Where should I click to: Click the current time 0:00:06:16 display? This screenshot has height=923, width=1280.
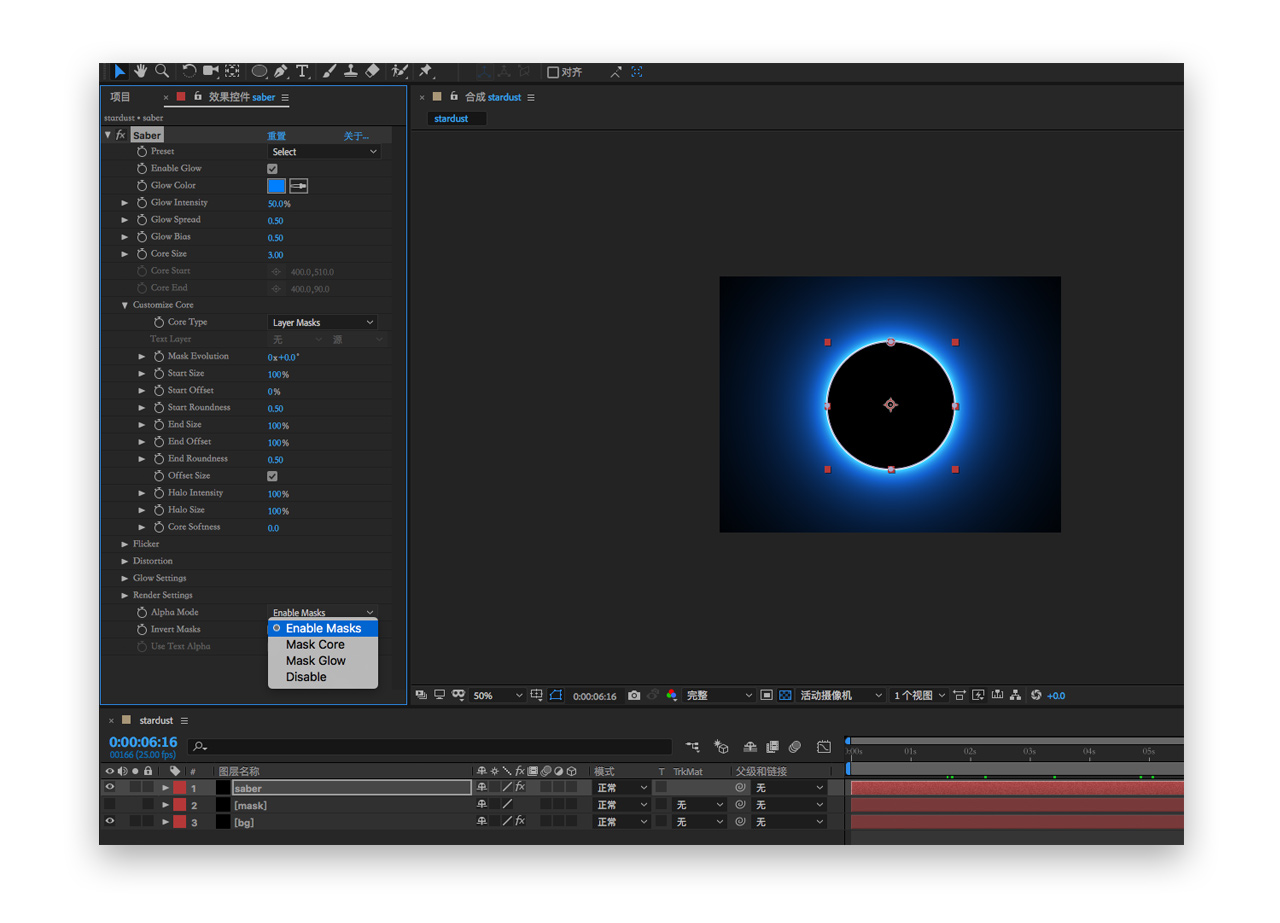point(143,742)
